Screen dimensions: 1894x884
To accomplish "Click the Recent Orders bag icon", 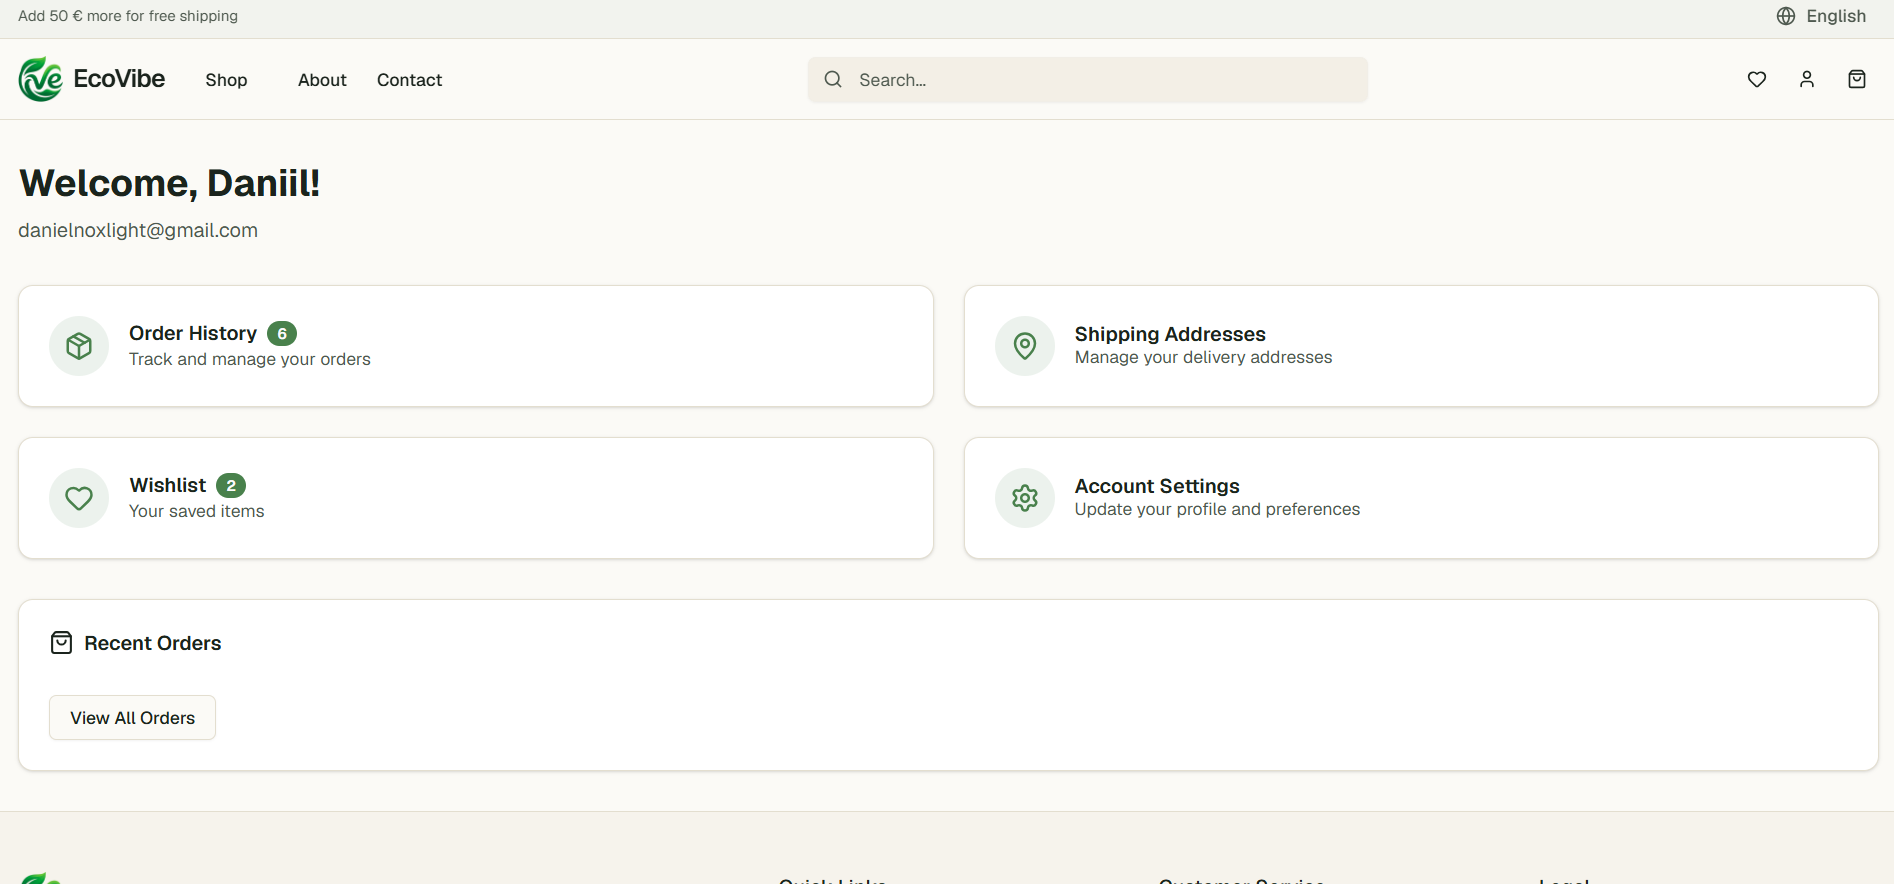I will tap(61, 642).
